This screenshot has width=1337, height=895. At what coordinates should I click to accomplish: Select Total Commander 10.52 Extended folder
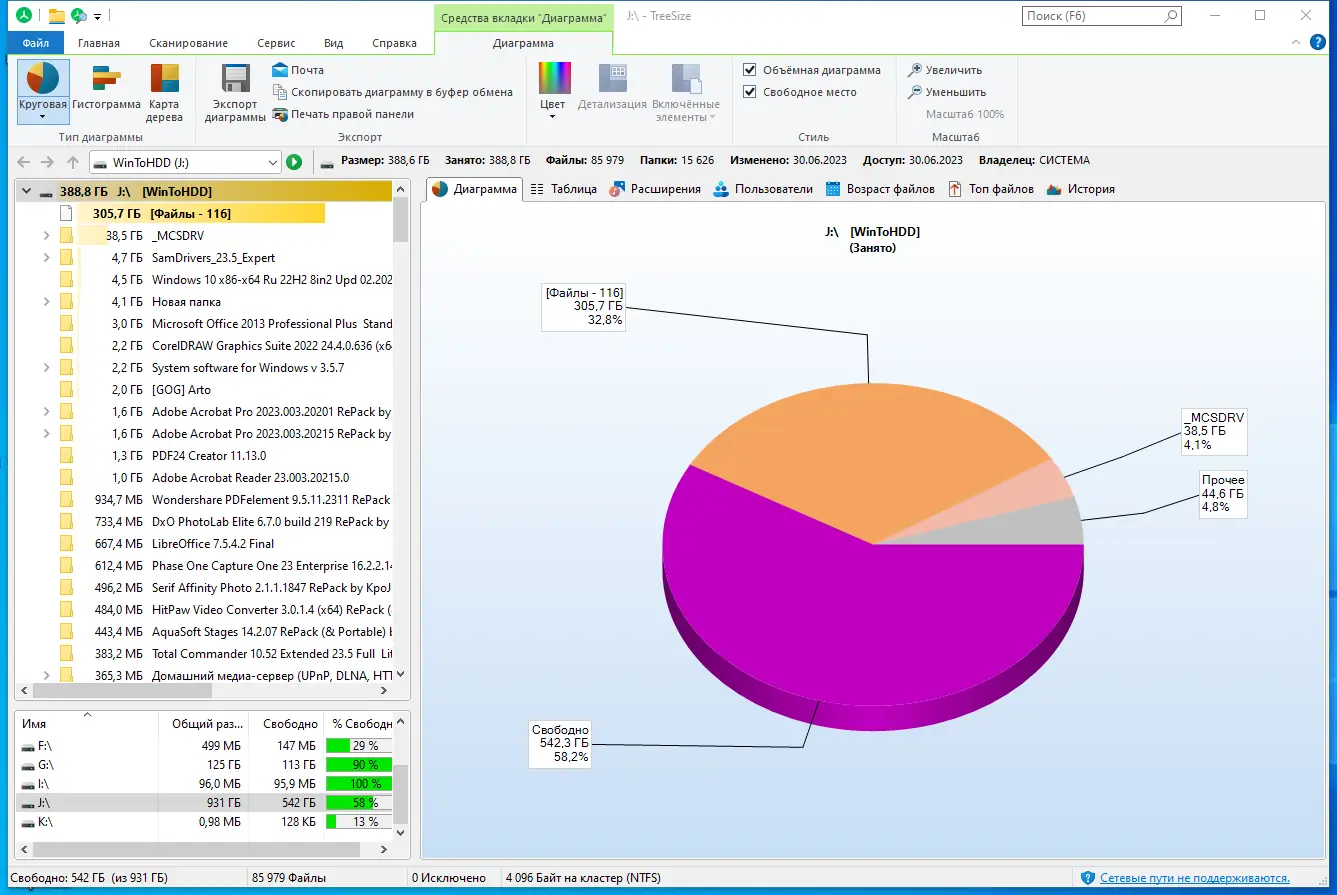click(x=271, y=653)
